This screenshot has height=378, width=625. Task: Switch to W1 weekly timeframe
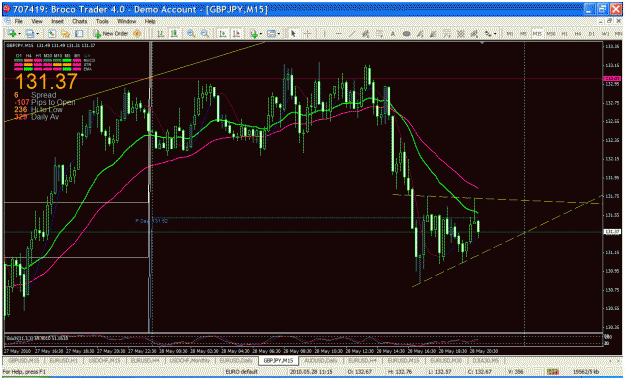(605, 34)
